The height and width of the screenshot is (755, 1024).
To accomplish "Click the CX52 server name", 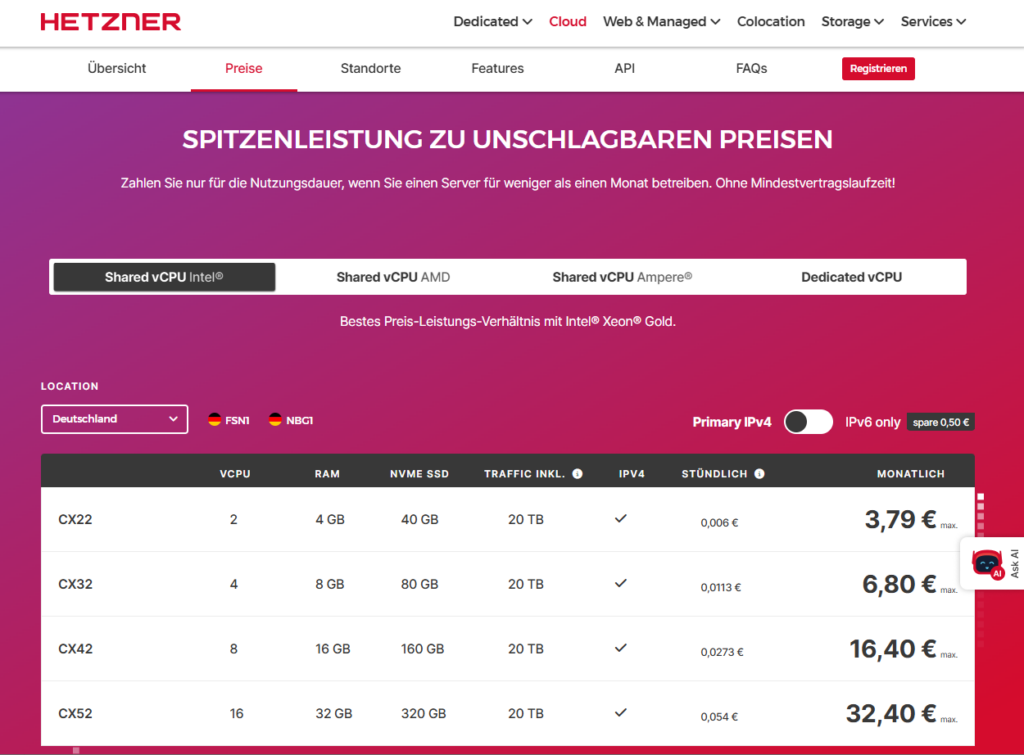I will pyautogui.click(x=75, y=713).
